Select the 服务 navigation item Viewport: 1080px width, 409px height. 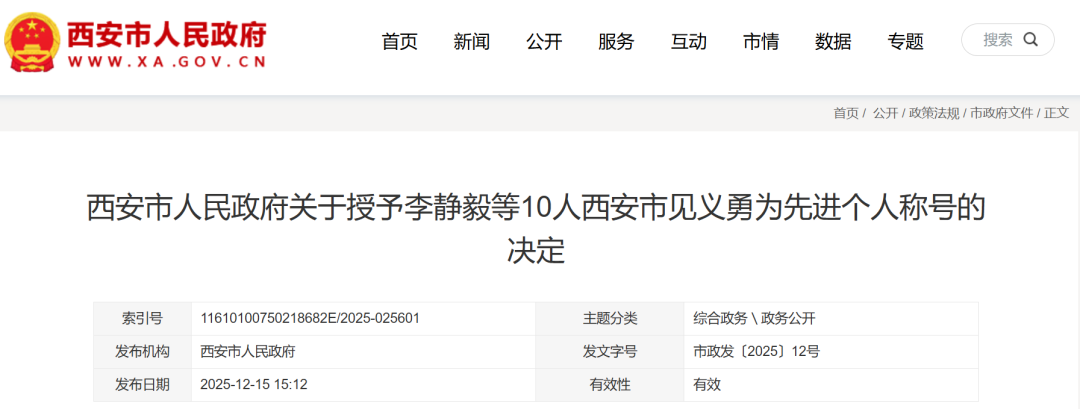[616, 42]
